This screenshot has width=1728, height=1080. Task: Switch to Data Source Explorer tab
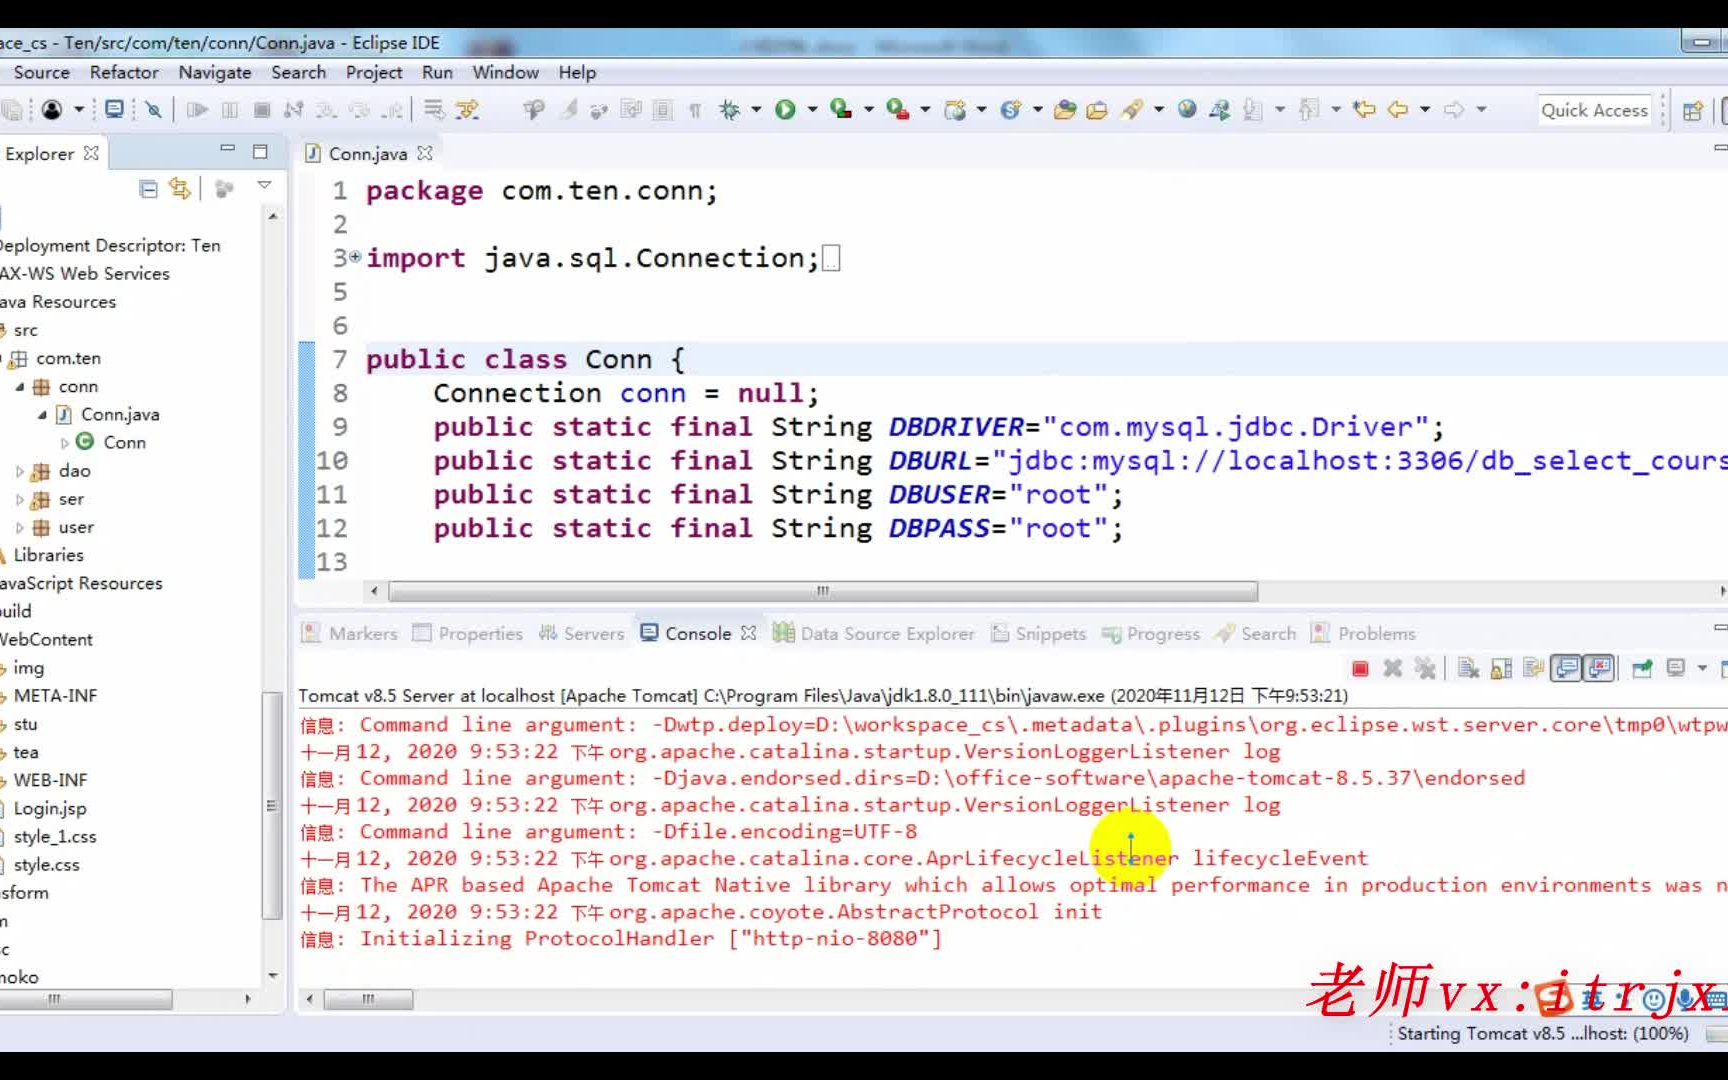pyautogui.click(x=874, y=633)
